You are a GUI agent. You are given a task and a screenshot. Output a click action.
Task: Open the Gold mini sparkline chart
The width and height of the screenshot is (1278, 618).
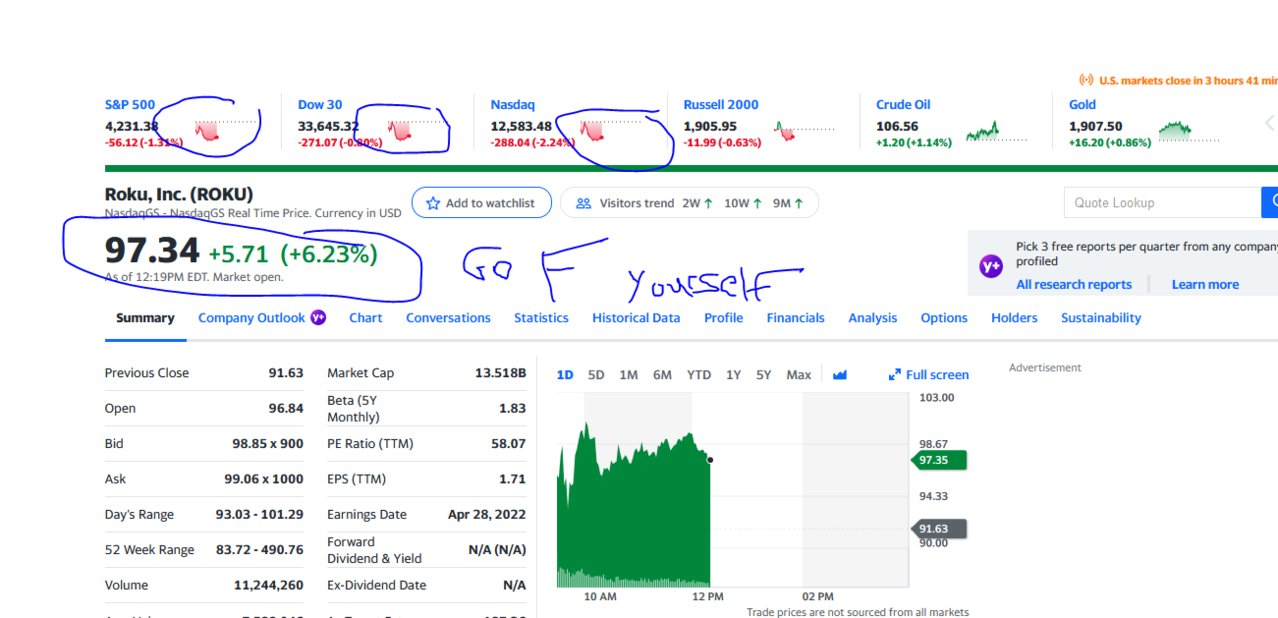1189,131
